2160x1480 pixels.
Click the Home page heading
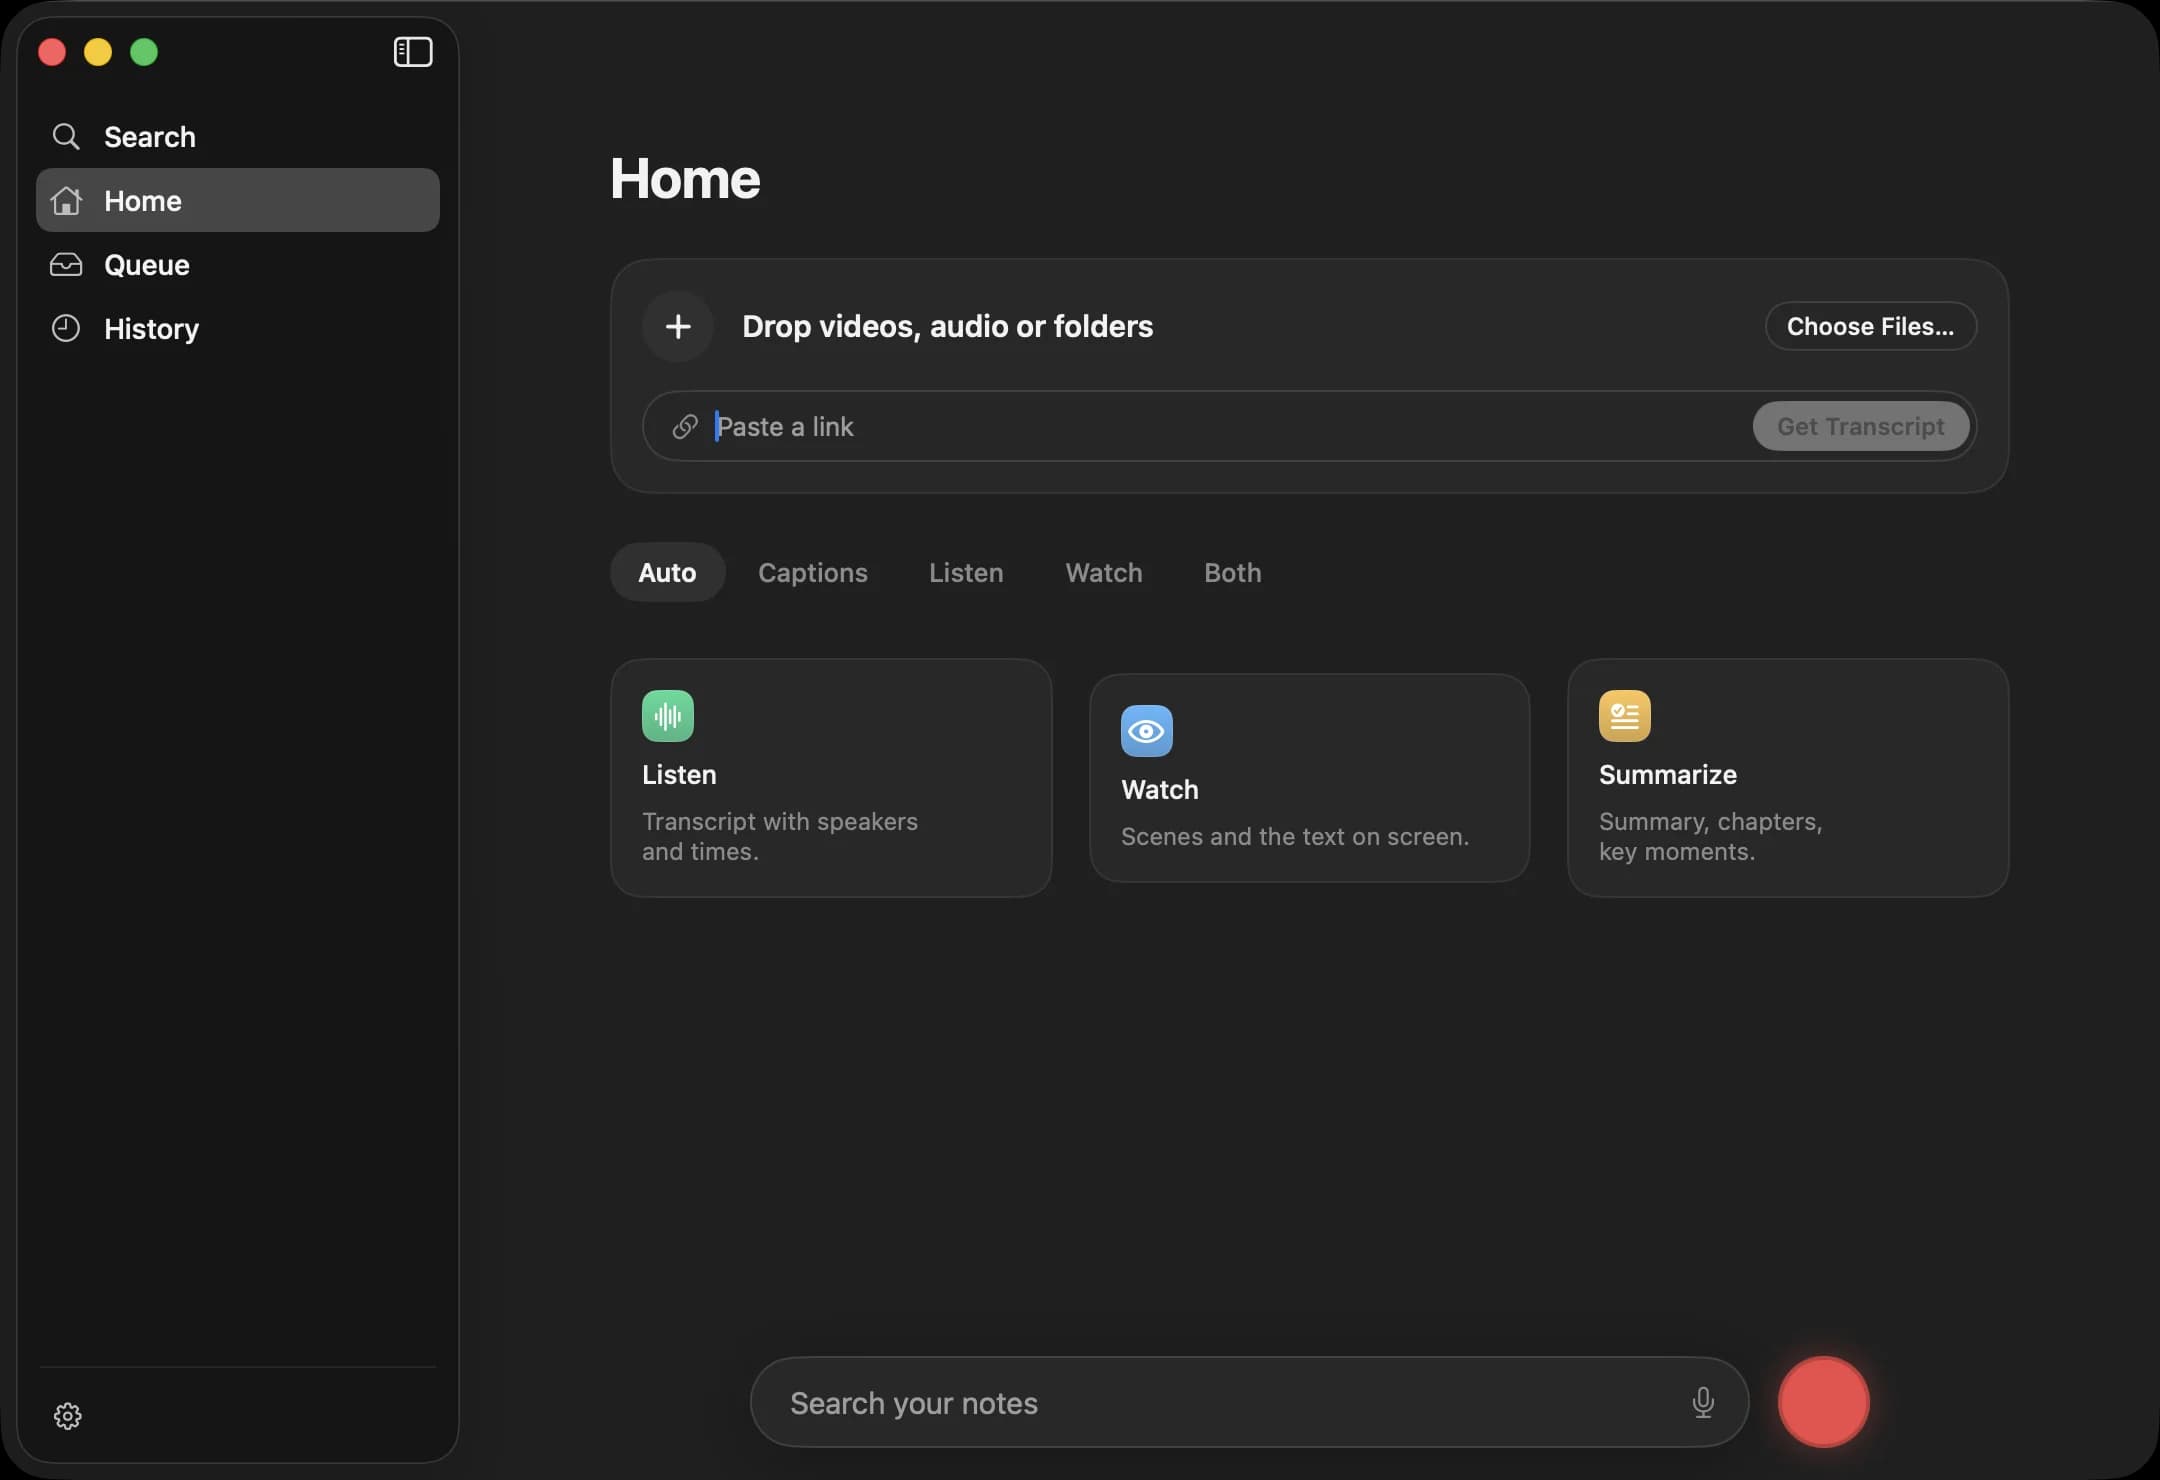click(x=685, y=179)
